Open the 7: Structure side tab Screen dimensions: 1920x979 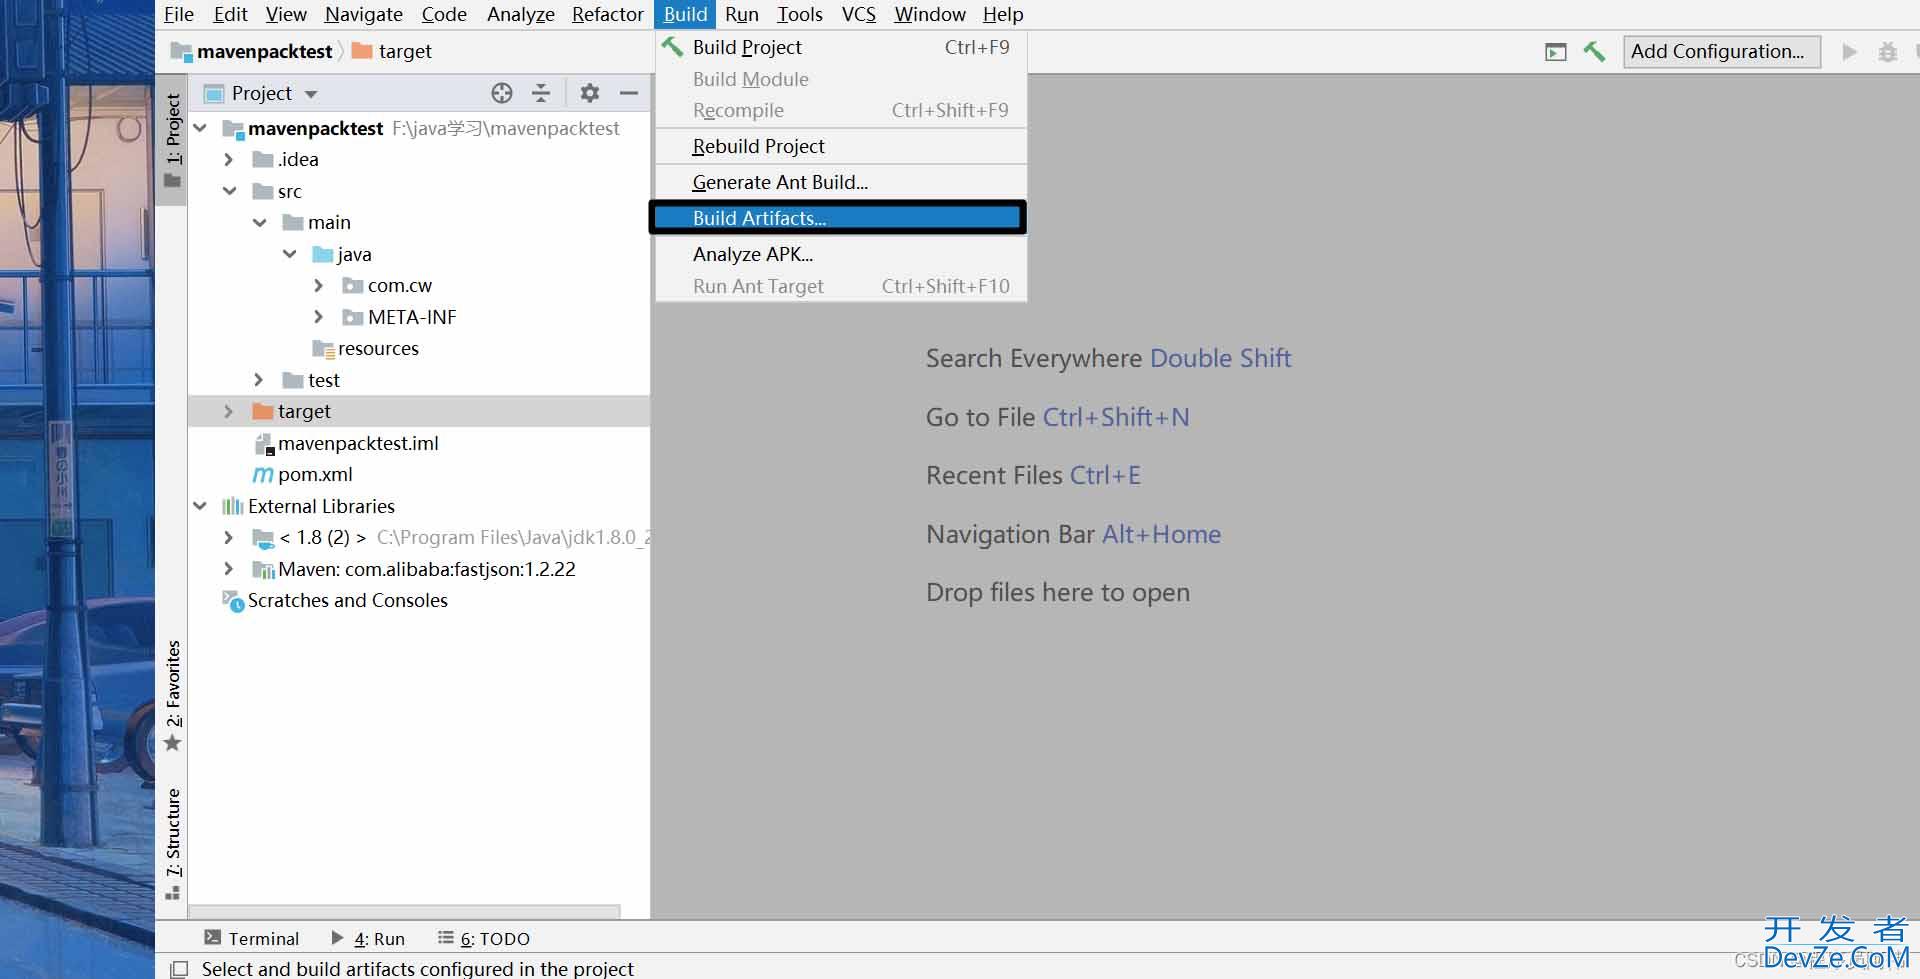(x=172, y=844)
